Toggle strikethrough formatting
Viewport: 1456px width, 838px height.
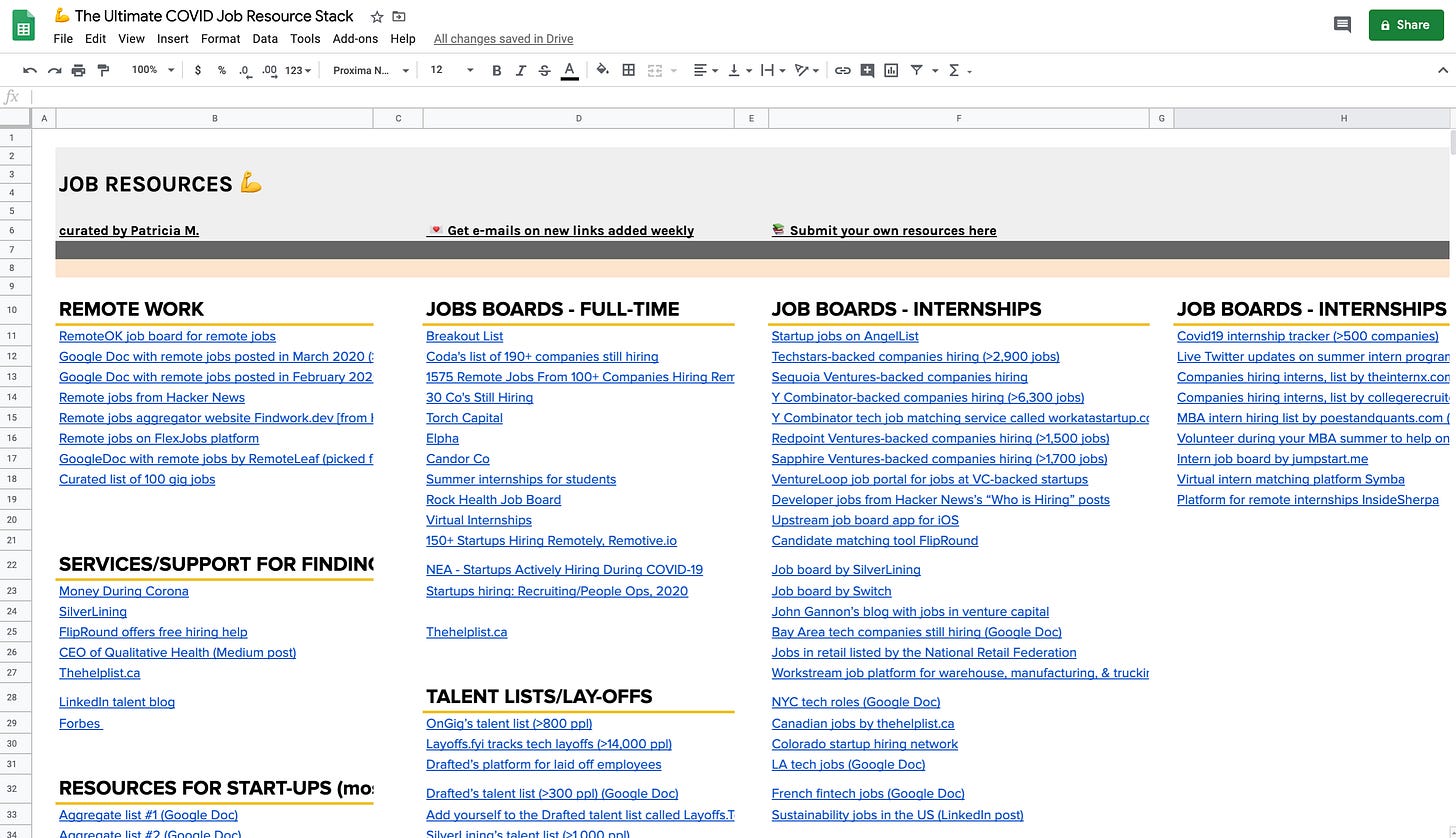[x=545, y=70]
